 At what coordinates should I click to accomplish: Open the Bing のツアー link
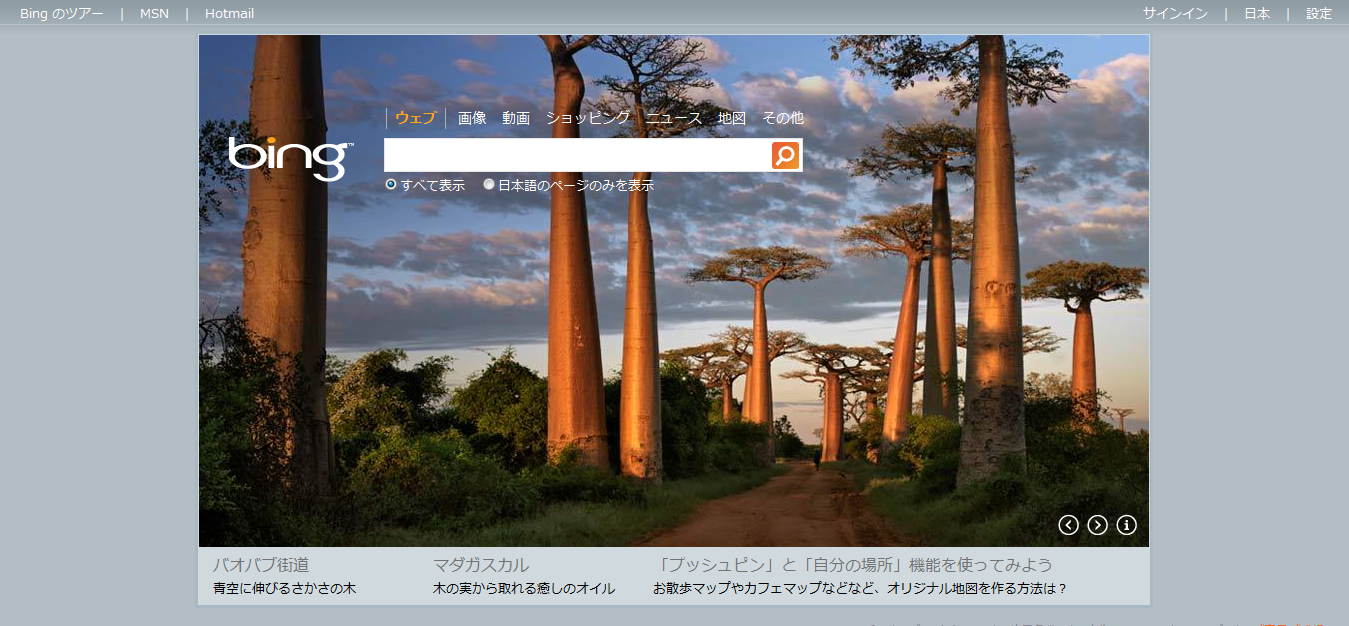pyautogui.click(x=61, y=14)
